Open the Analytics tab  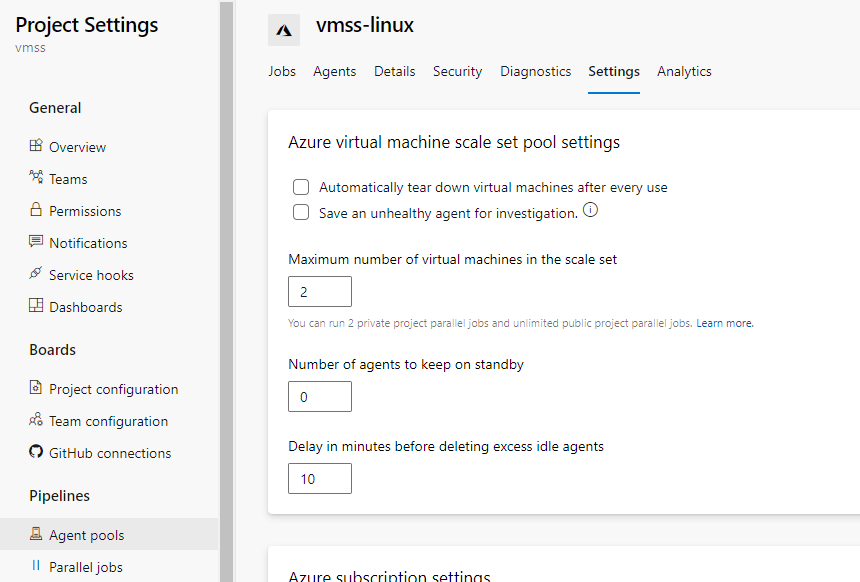[684, 71]
